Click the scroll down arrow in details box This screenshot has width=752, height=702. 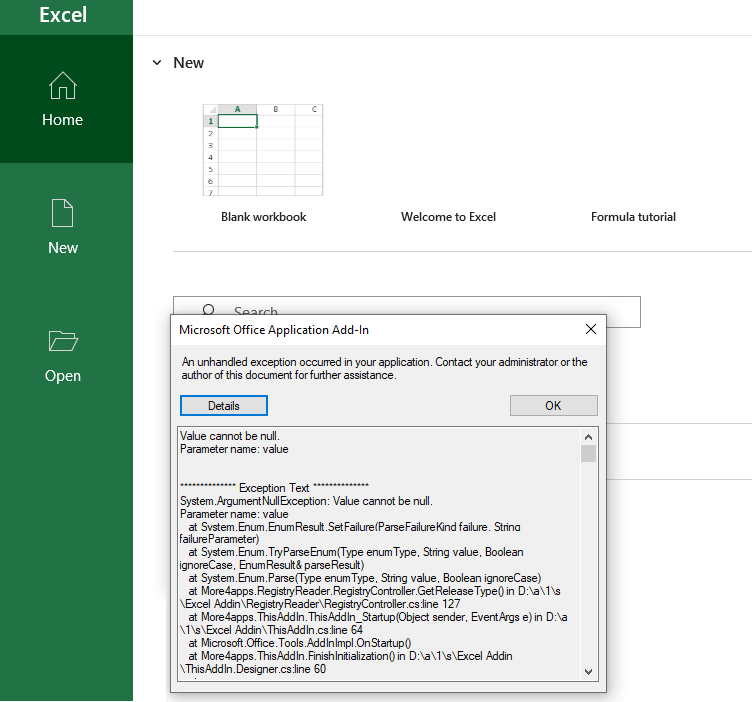(588, 671)
